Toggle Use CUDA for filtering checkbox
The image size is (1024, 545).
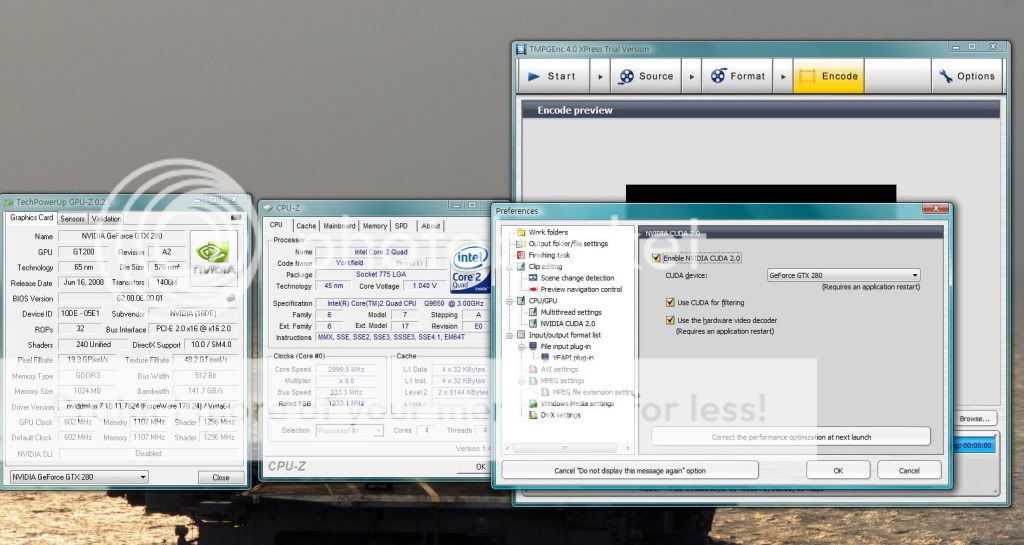(669, 302)
